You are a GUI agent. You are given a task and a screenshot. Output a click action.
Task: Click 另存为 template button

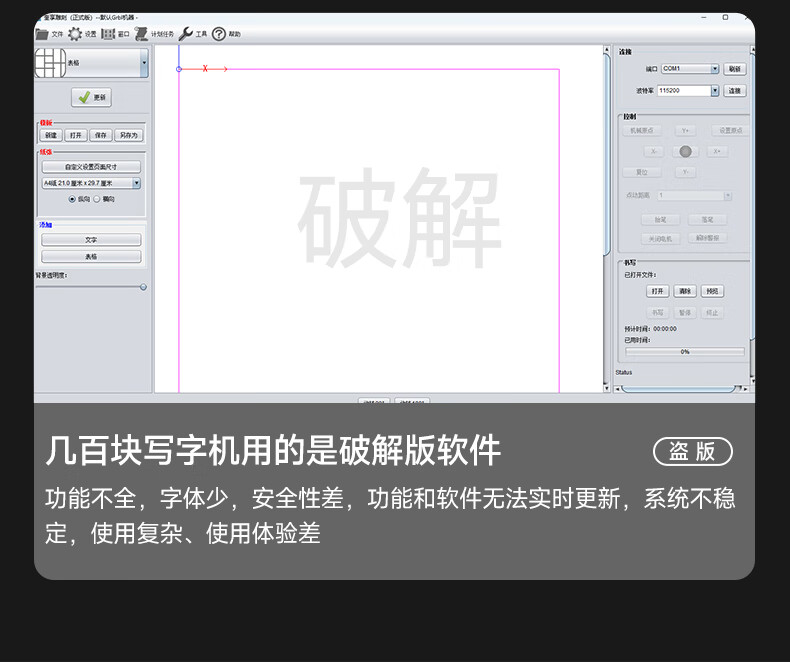(x=129, y=135)
